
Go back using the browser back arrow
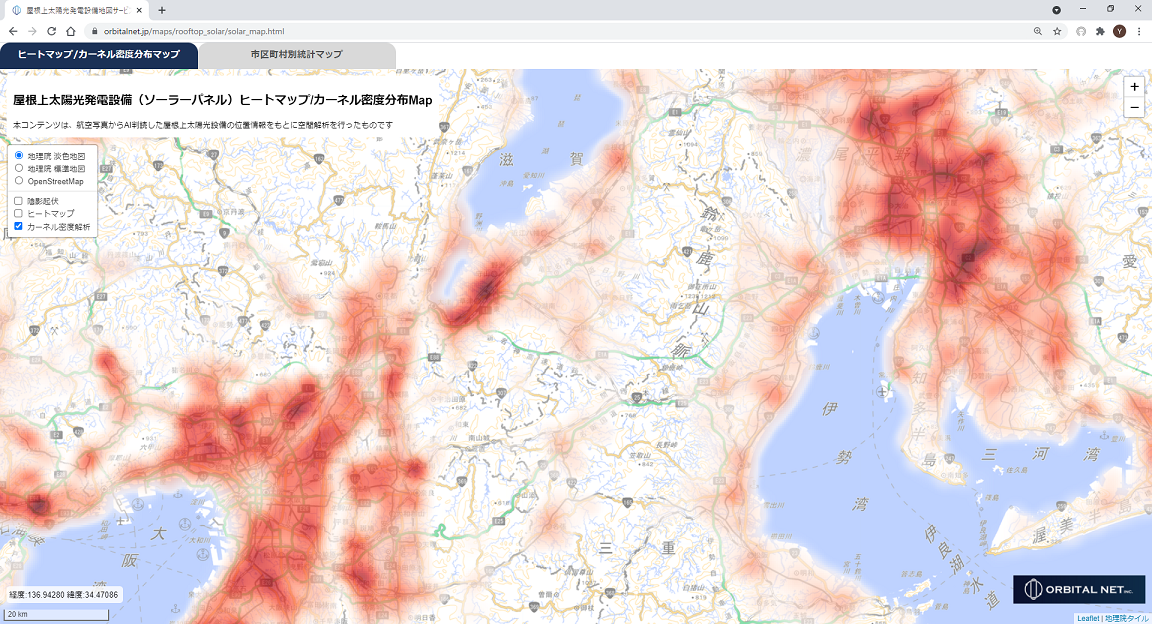(12, 31)
